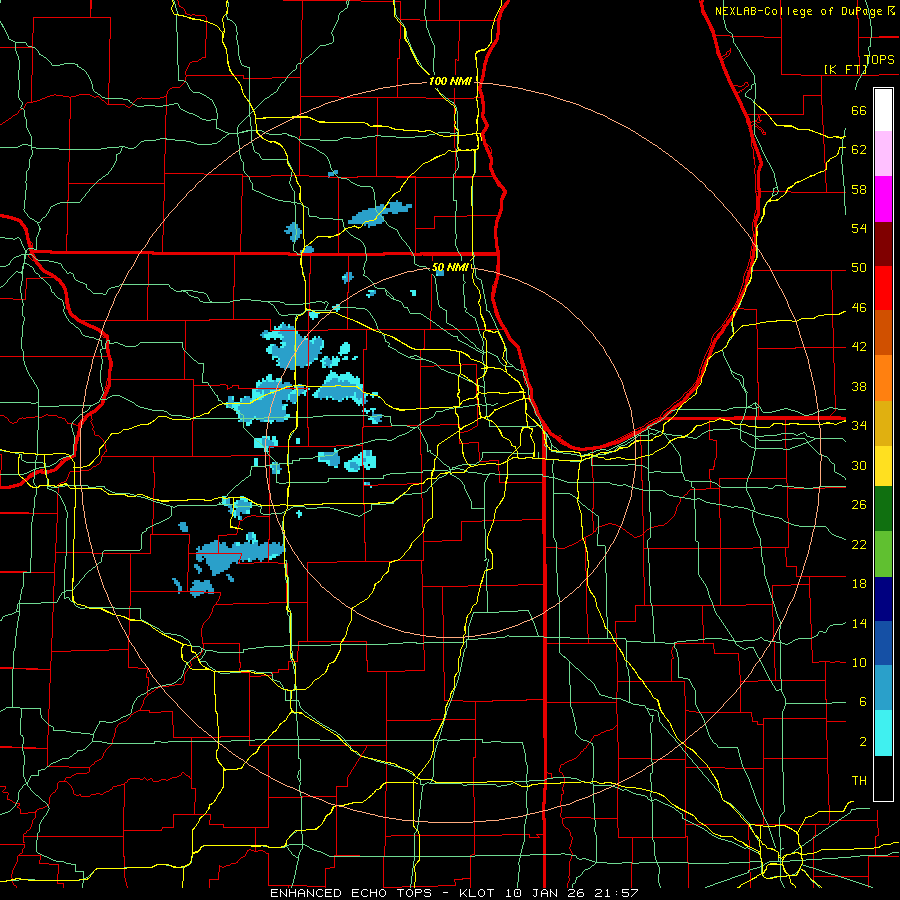Click the white swatch in the tops legend
This screenshot has width=900, height=900.
[883, 110]
